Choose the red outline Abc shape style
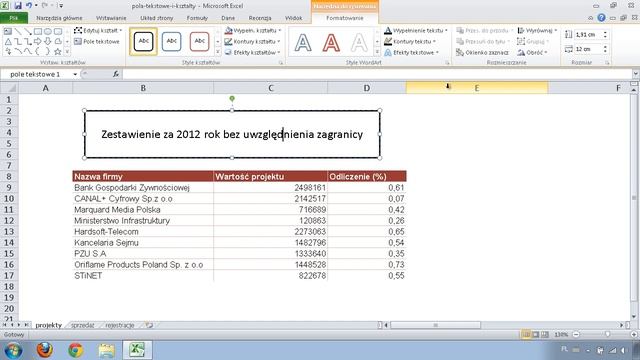Screen dimensions: 640x360 (x=200, y=41)
